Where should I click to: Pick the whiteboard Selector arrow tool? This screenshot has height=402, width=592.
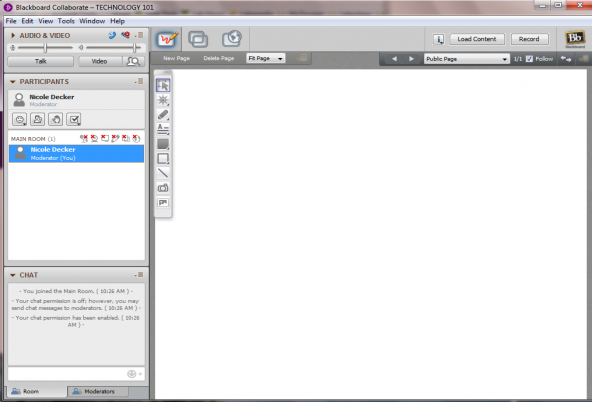pyautogui.click(x=163, y=85)
